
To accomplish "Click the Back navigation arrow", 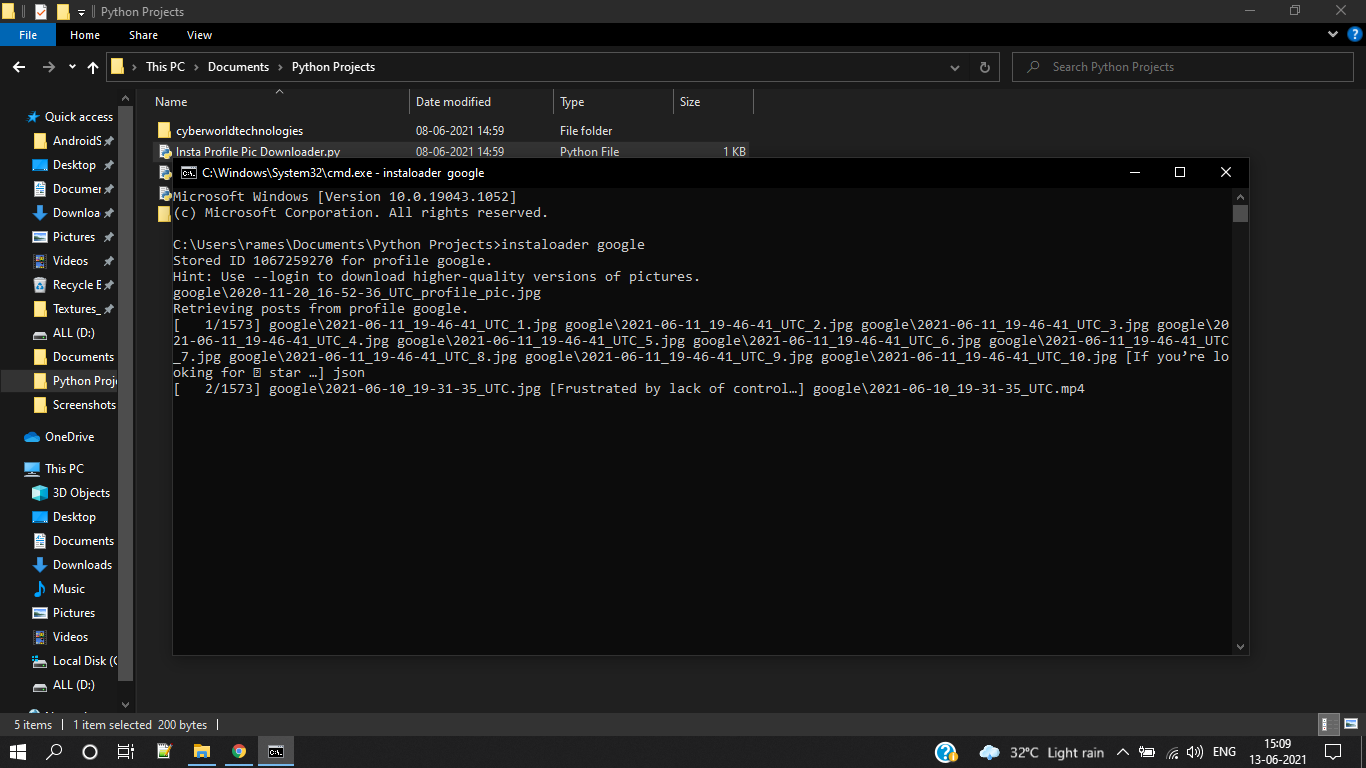I will [19, 67].
